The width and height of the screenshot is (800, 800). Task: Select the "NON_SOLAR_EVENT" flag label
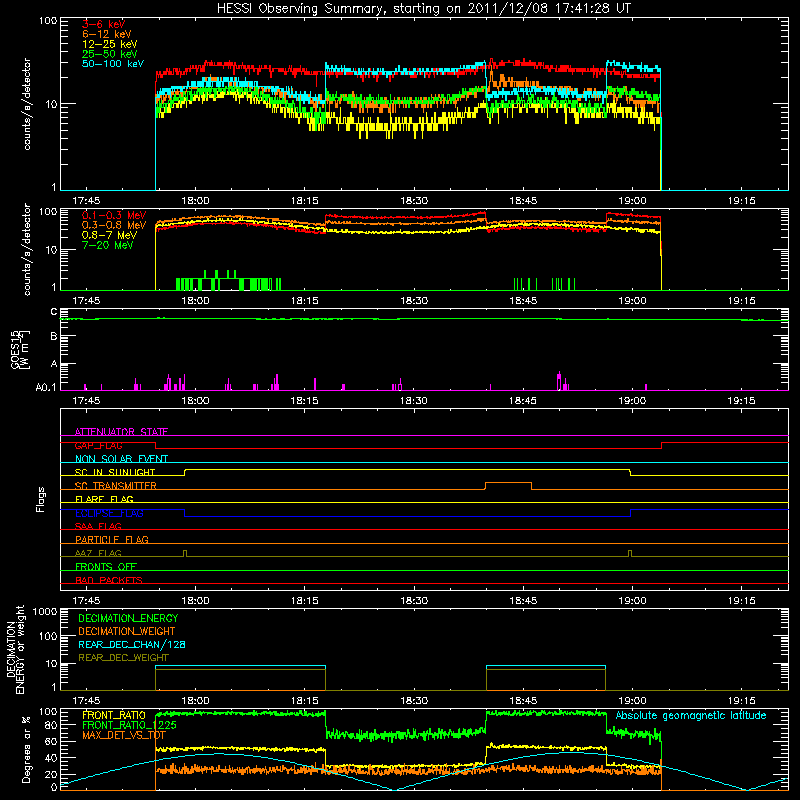[121, 459]
